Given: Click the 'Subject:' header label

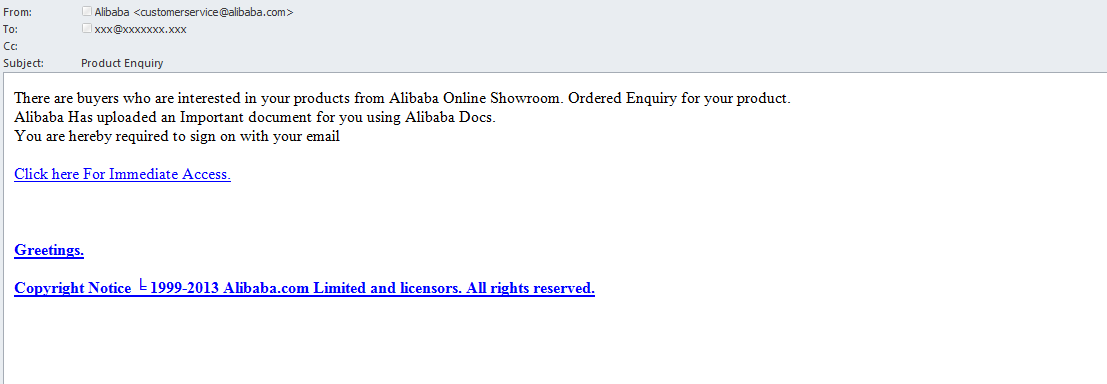Looking at the screenshot, I should pyautogui.click(x=23, y=63).
